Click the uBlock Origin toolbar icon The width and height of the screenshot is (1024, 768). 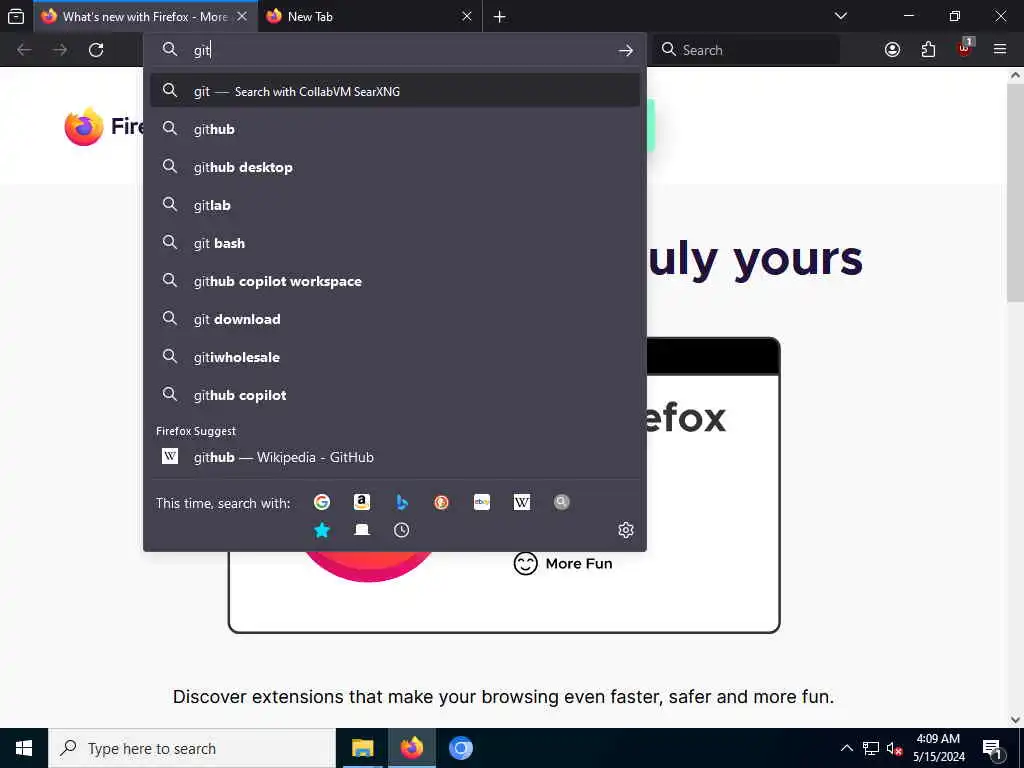965,48
